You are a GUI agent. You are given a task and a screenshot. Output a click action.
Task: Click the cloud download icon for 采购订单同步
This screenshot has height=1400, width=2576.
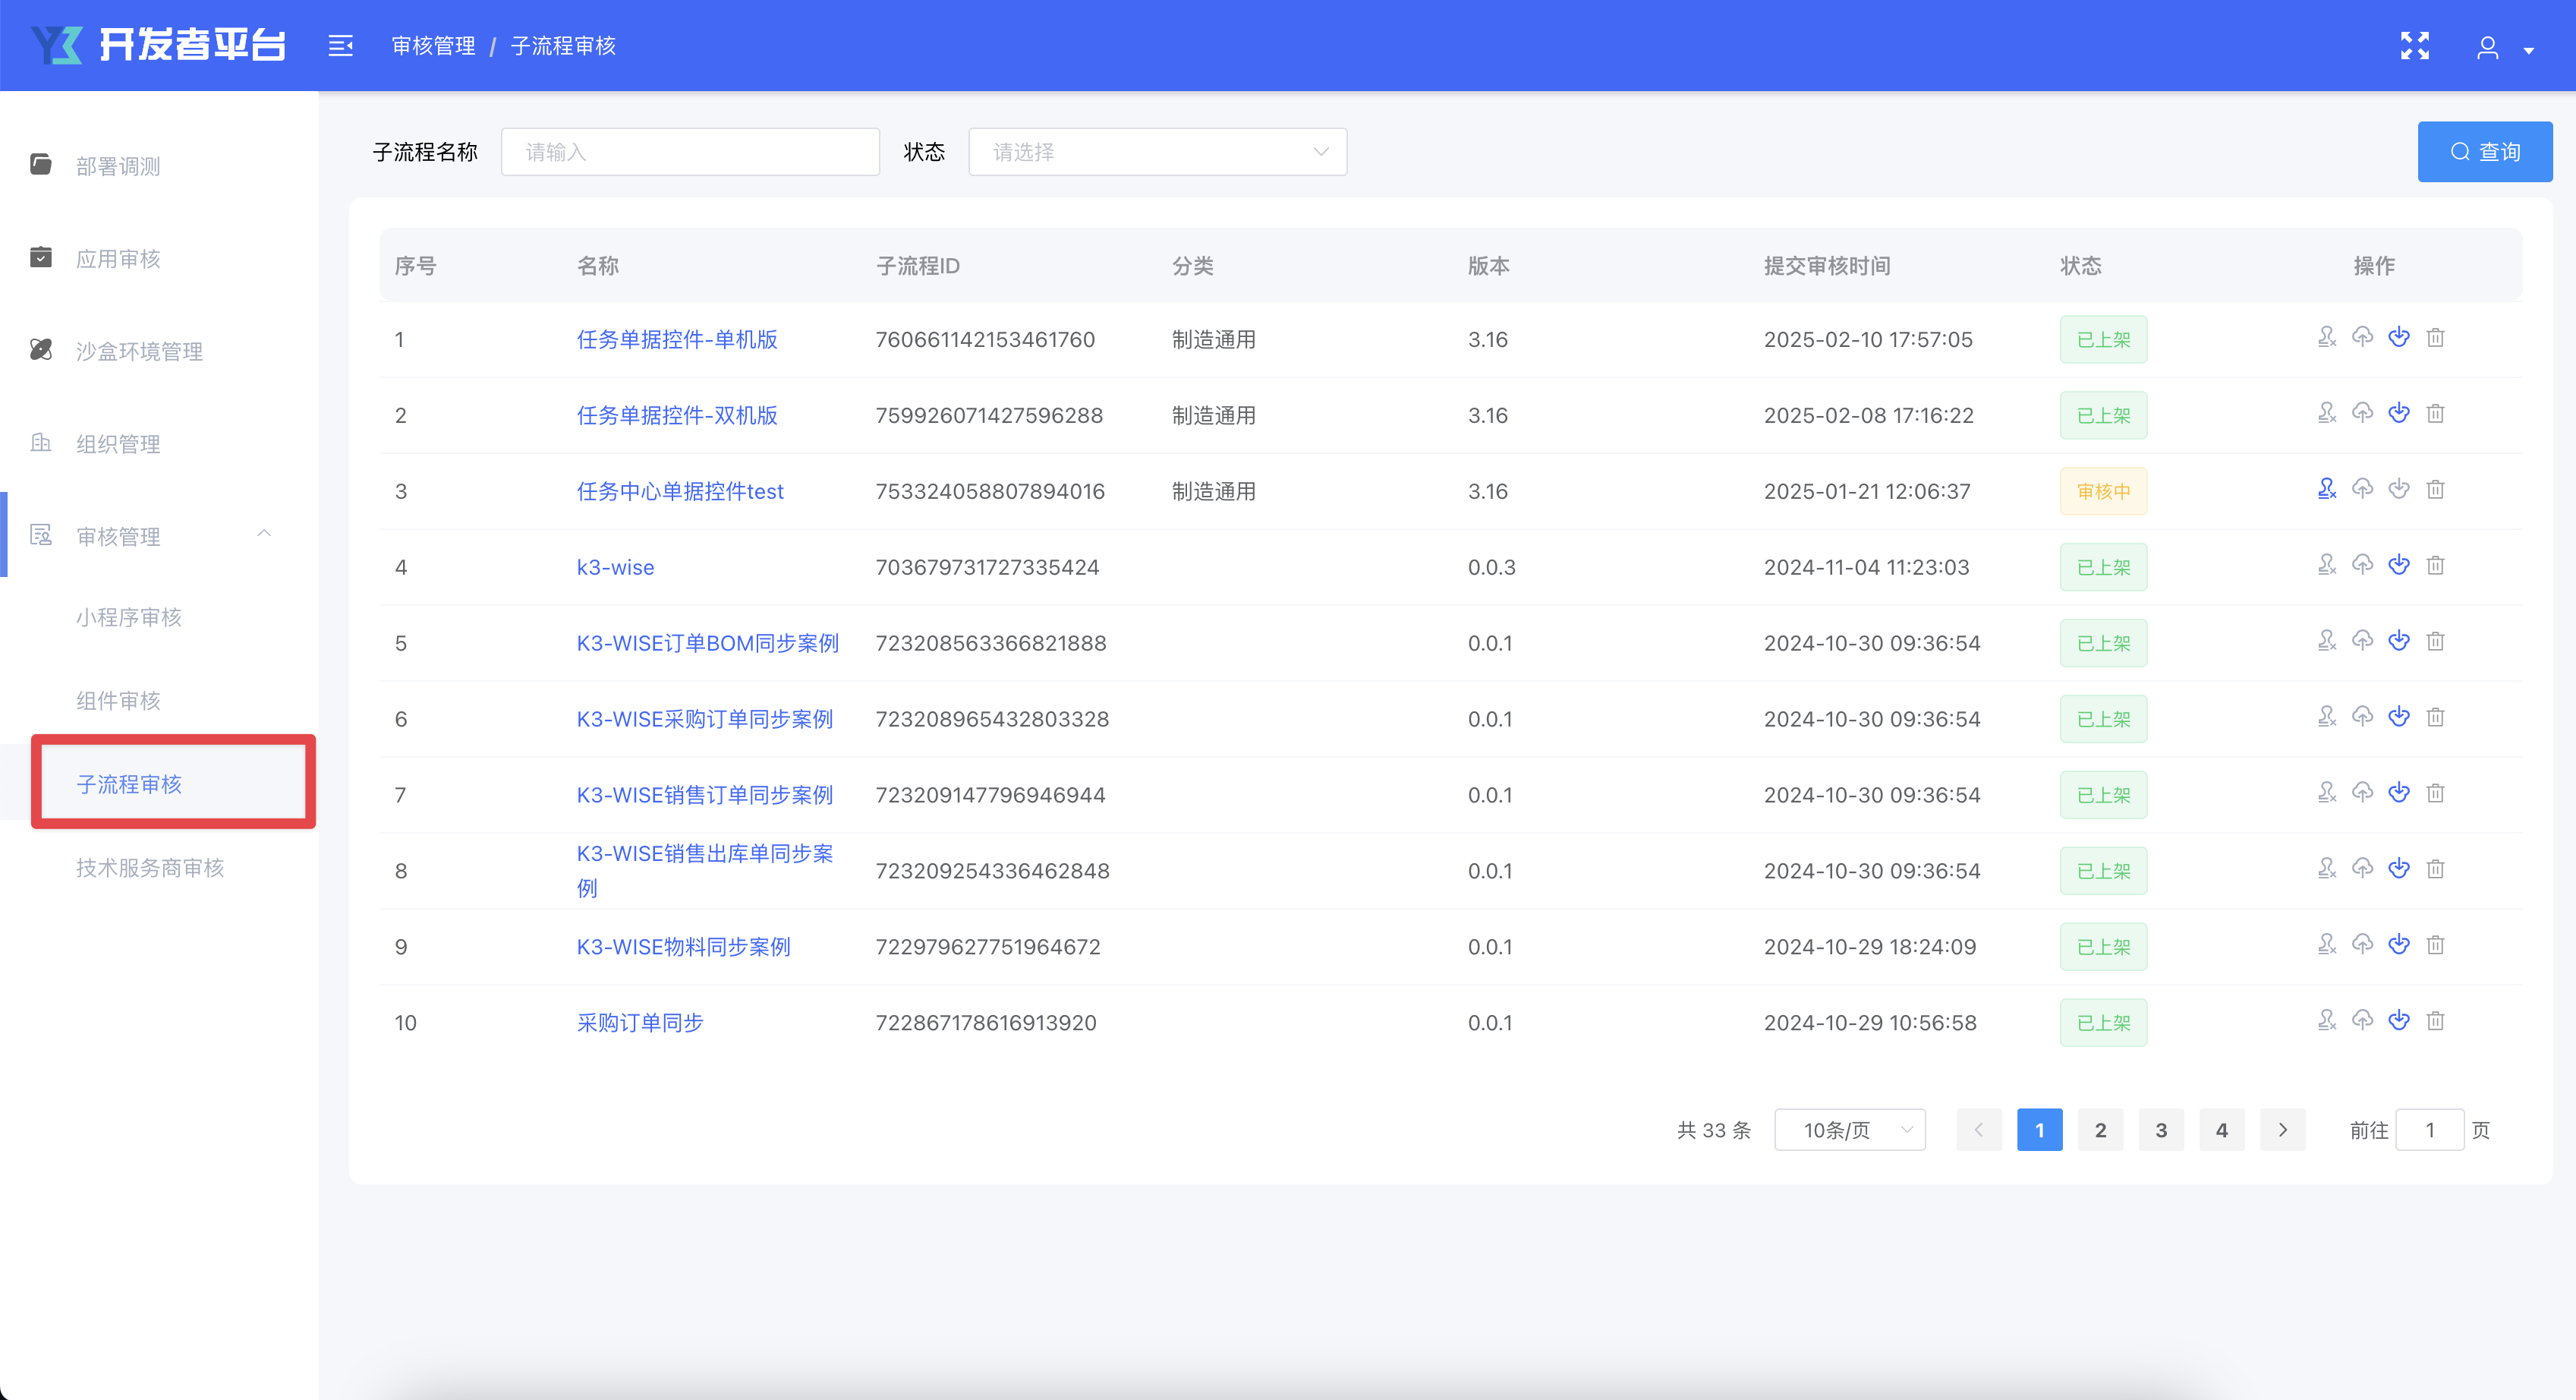click(x=2398, y=1020)
